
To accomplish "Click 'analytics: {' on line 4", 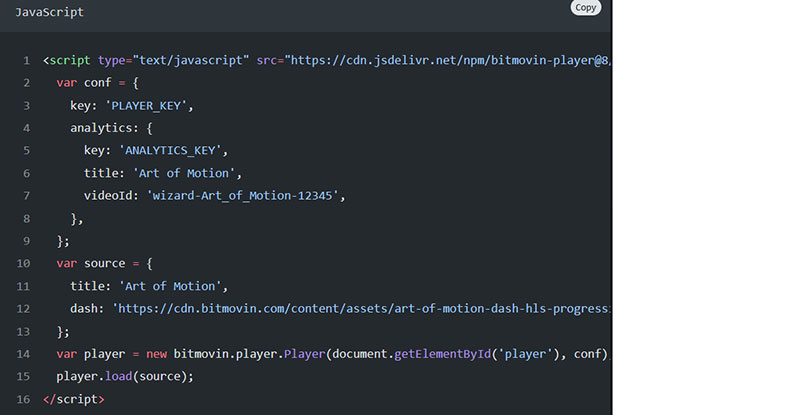I will (111, 128).
